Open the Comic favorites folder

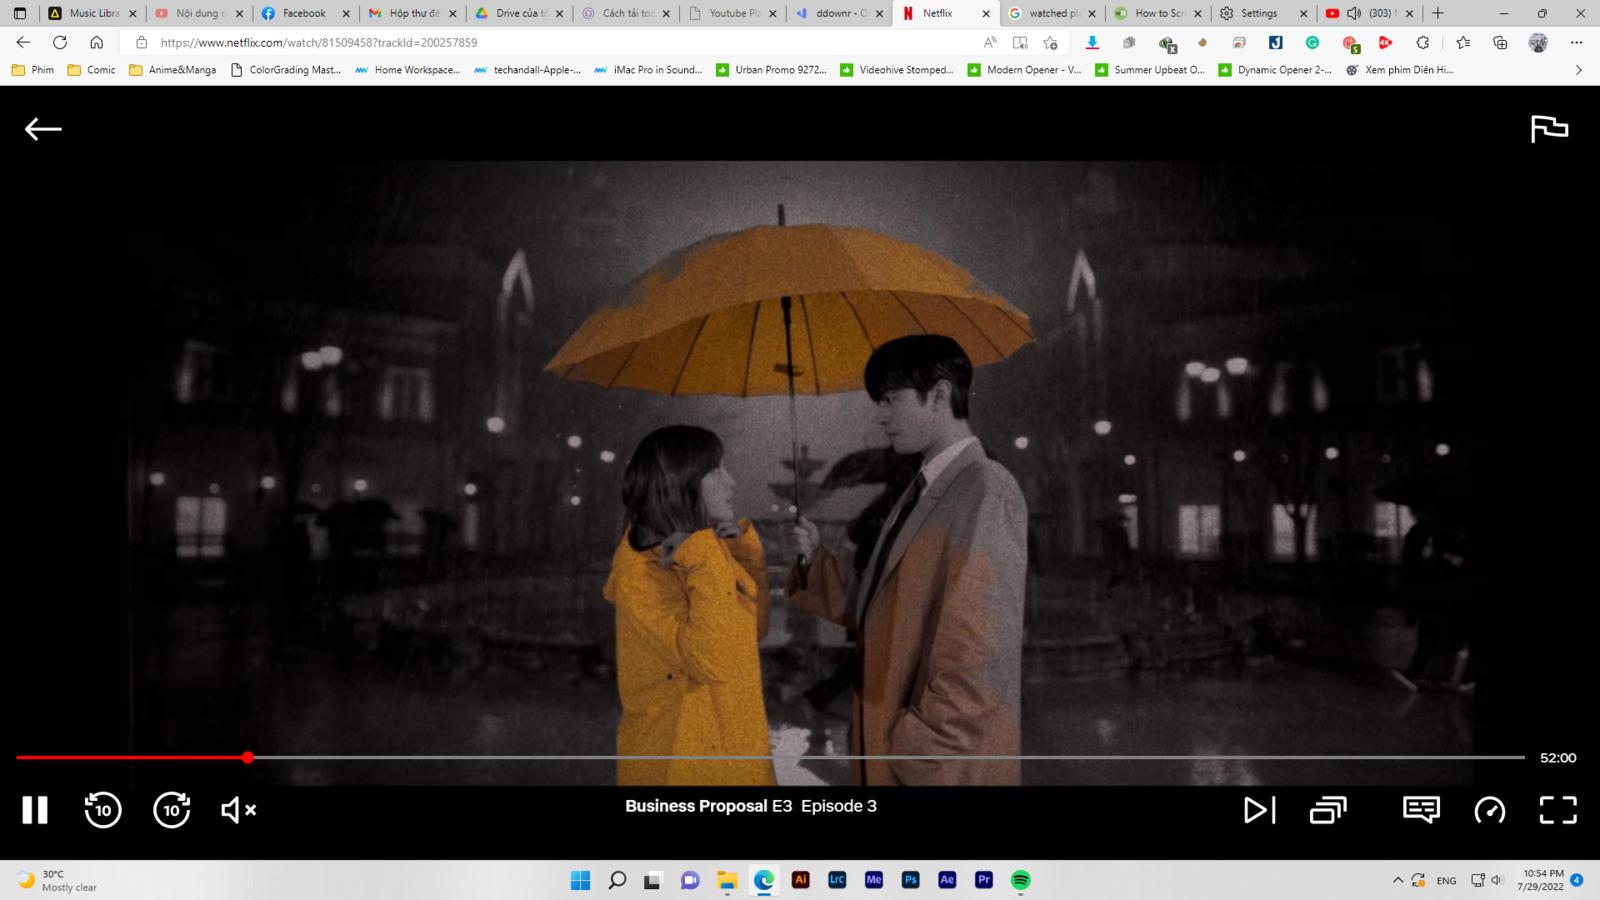91,70
